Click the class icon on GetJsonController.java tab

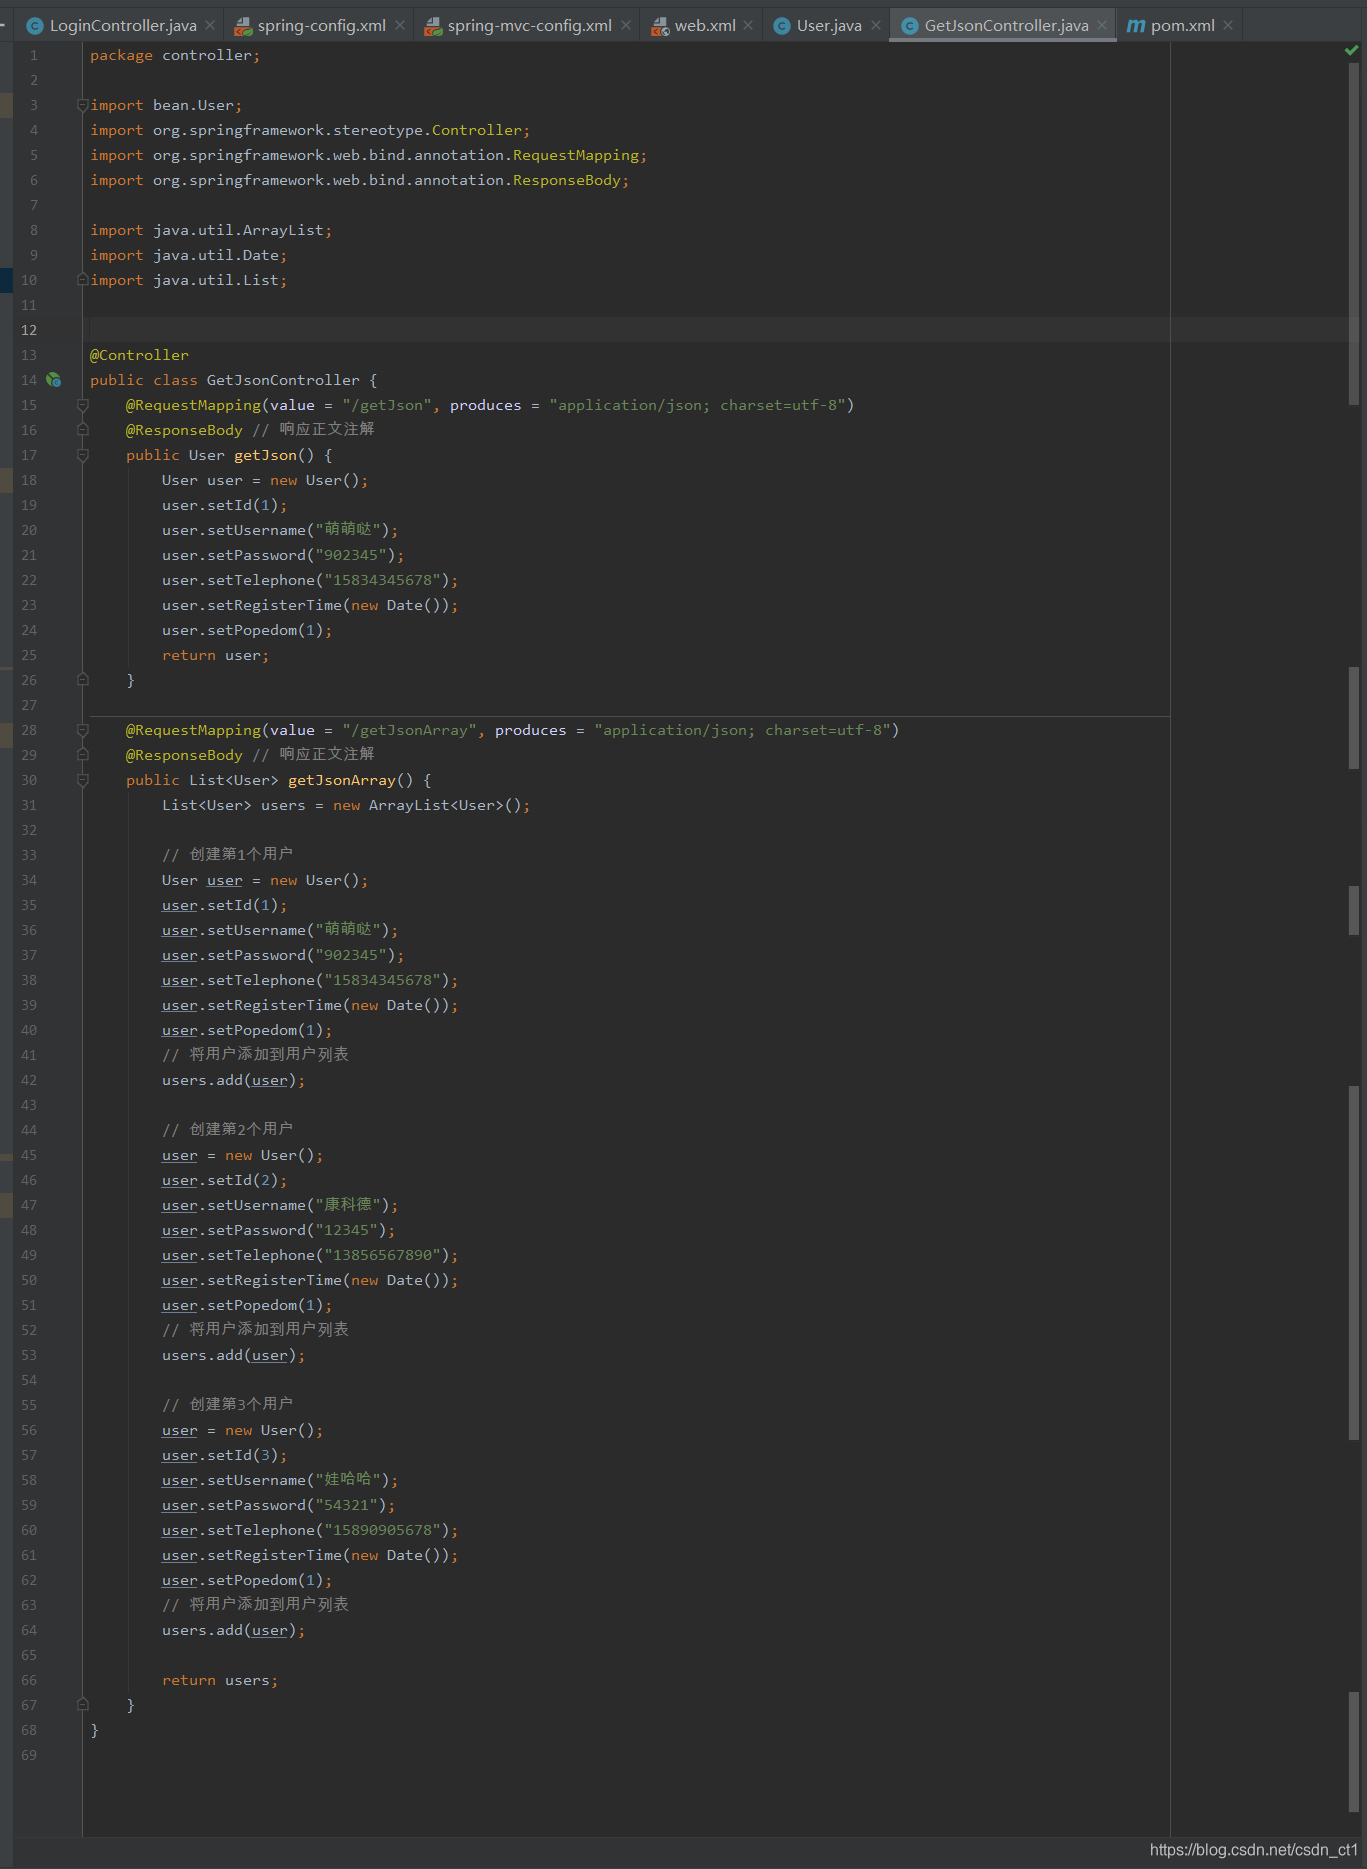910,26
